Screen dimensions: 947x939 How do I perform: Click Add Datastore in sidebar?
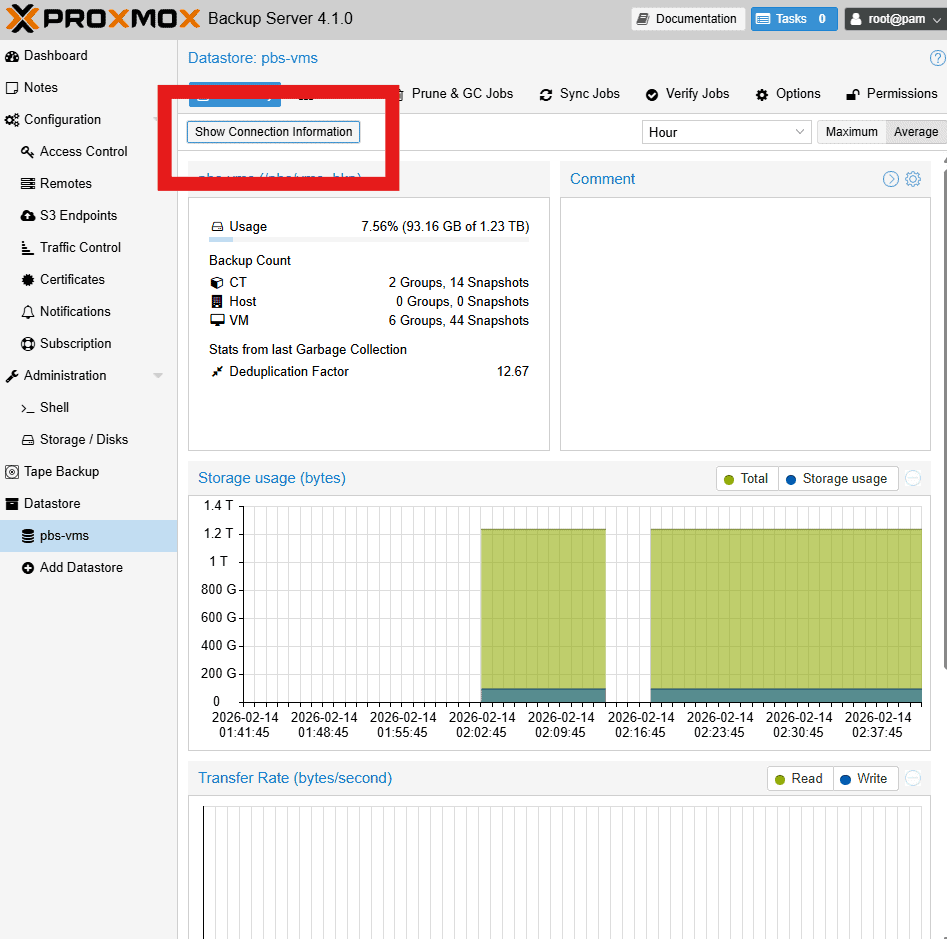pyautogui.click(x=80, y=567)
